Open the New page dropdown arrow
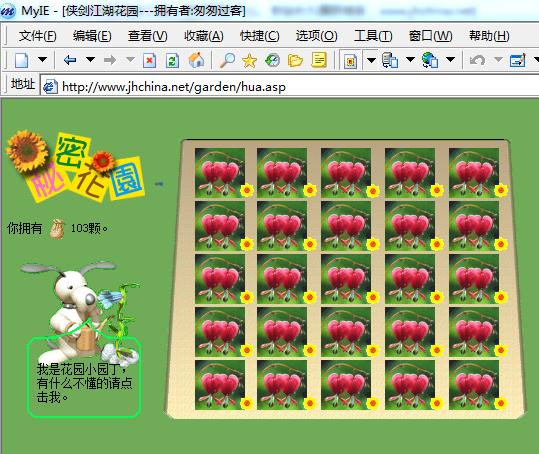 click(x=42, y=59)
